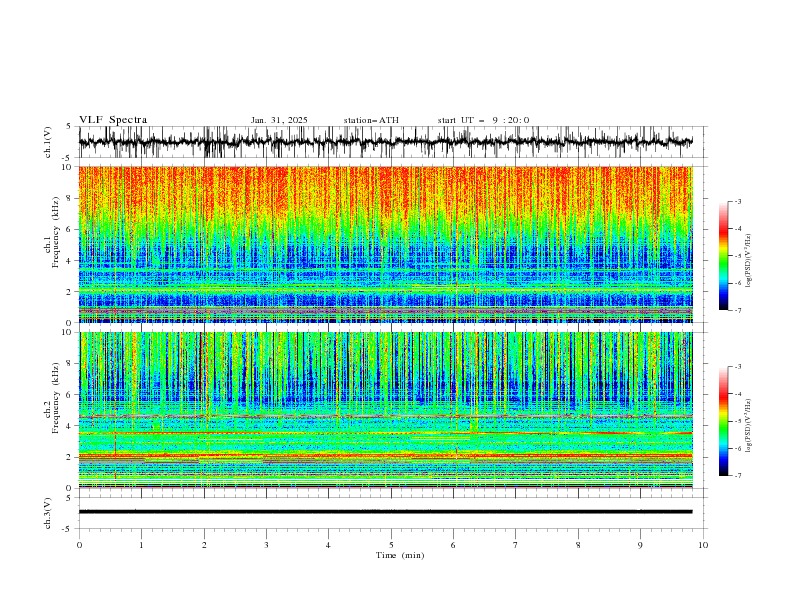Click the '-3' value on upper colorbar

click(738, 201)
